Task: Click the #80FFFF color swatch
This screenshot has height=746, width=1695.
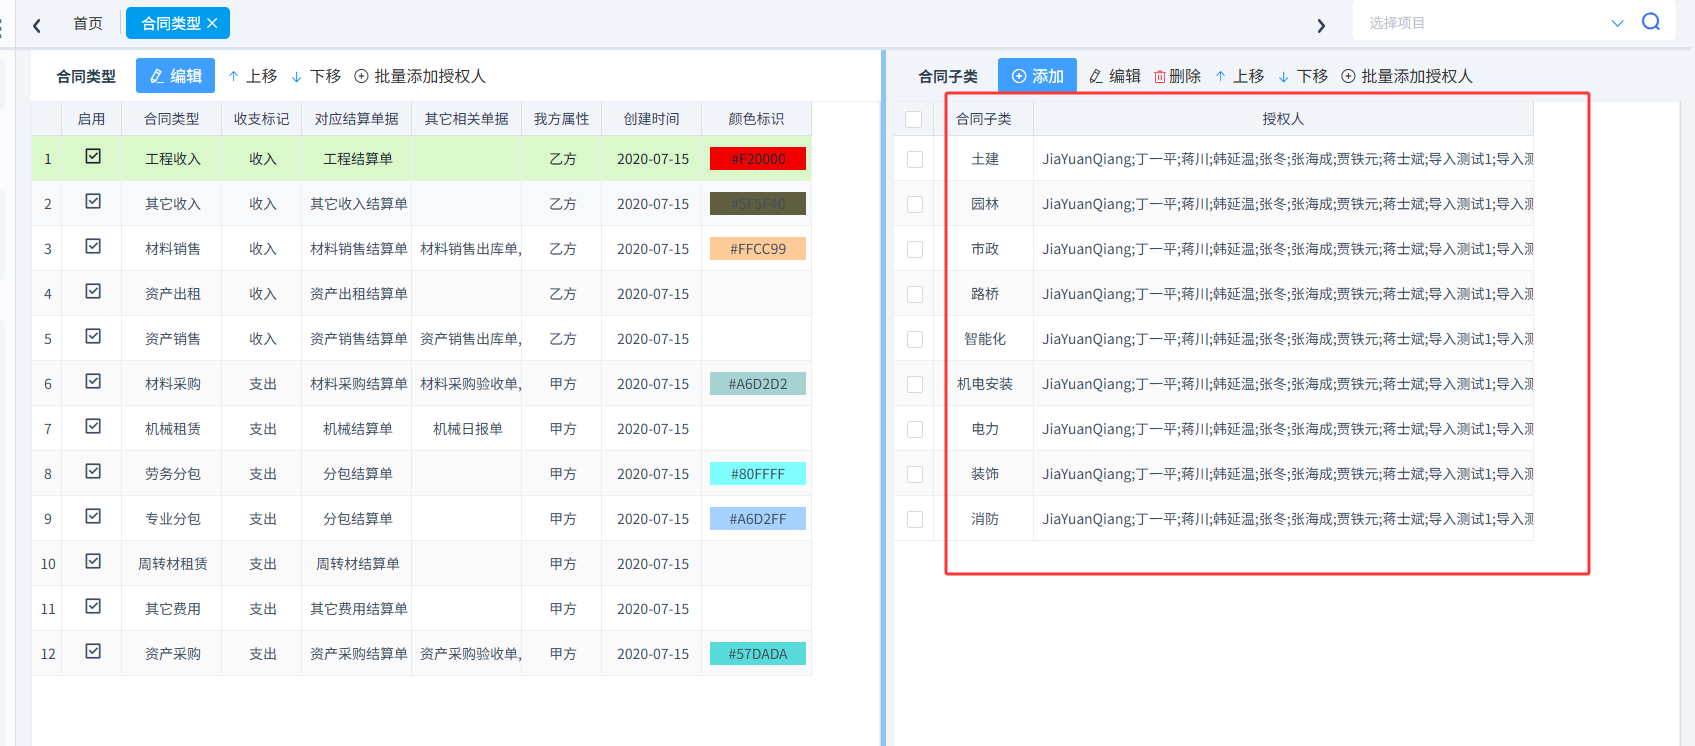Action: [758, 474]
